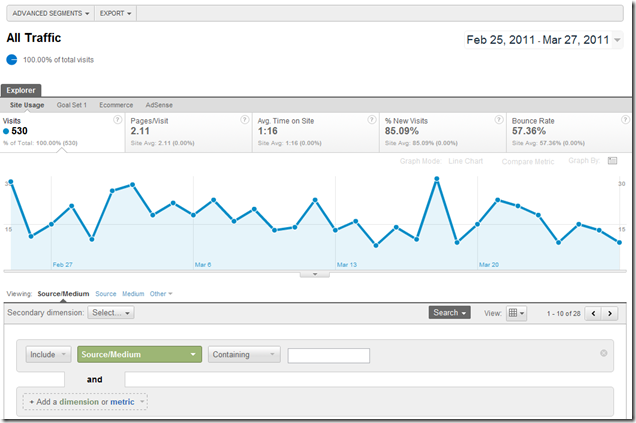Select the Pages/Visit metric tile
The height and width of the screenshot is (423, 636).
(x=189, y=133)
